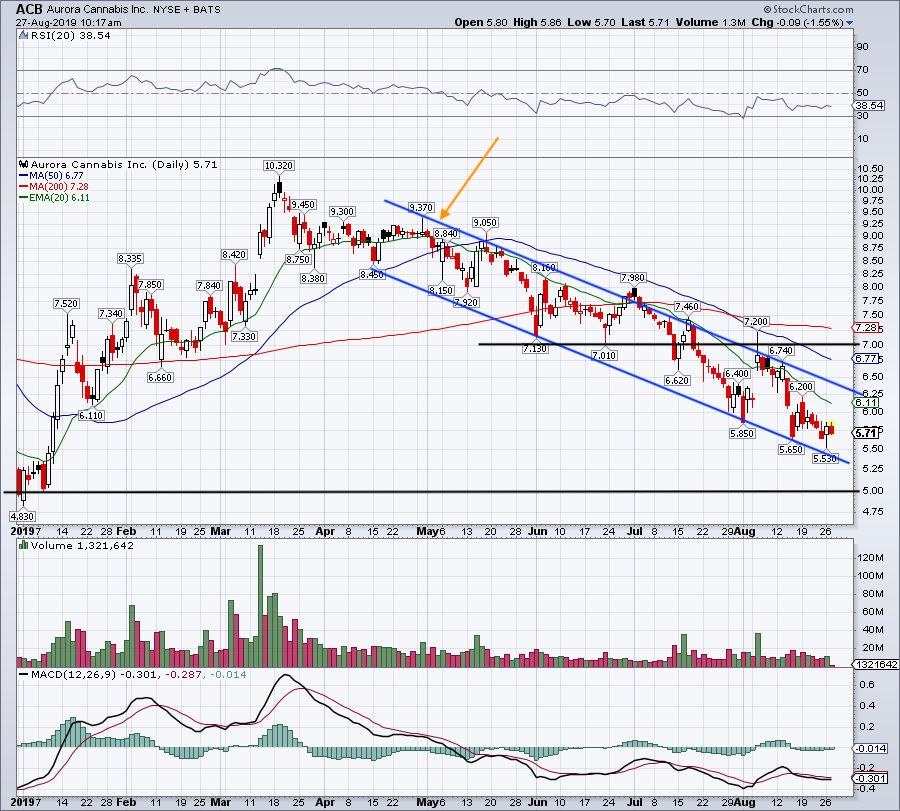The width and height of the screenshot is (900, 811).
Task: Click the 8.335 price label
Action: (130, 259)
